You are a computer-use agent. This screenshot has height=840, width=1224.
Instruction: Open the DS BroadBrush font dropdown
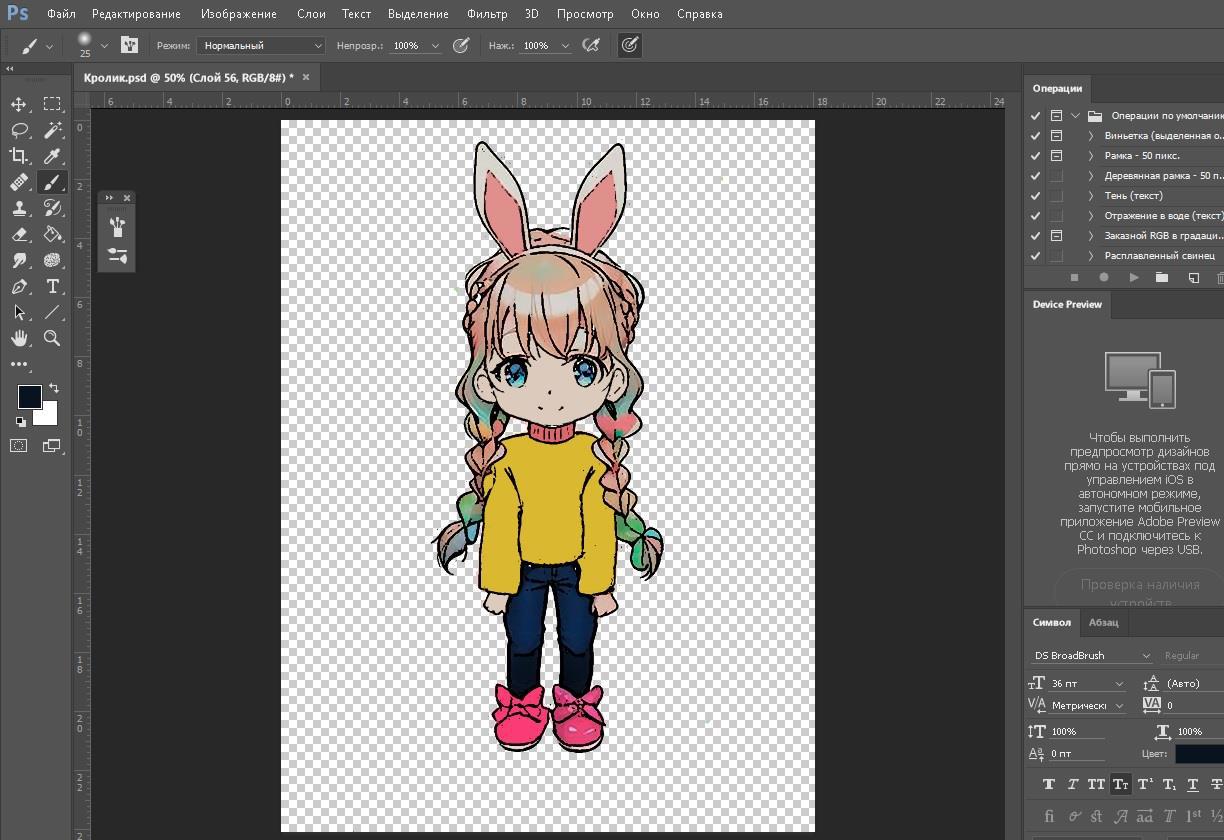pyautogui.click(x=1146, y=656)
